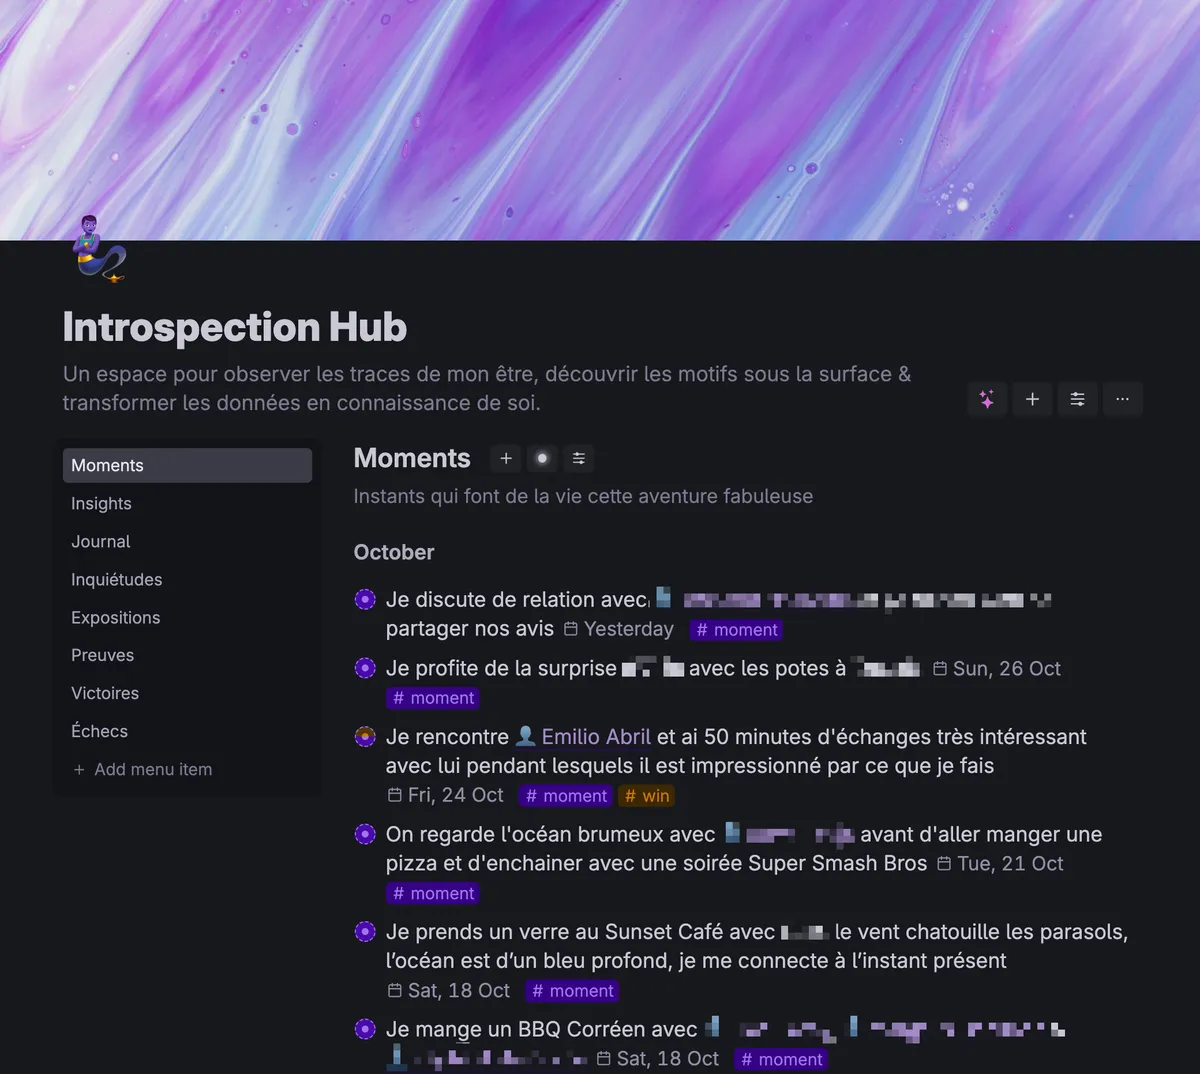Click the page-level plus add button
Image resolution: width=1200 pixels, height=1074 pixels.
tap(1032, 399)
